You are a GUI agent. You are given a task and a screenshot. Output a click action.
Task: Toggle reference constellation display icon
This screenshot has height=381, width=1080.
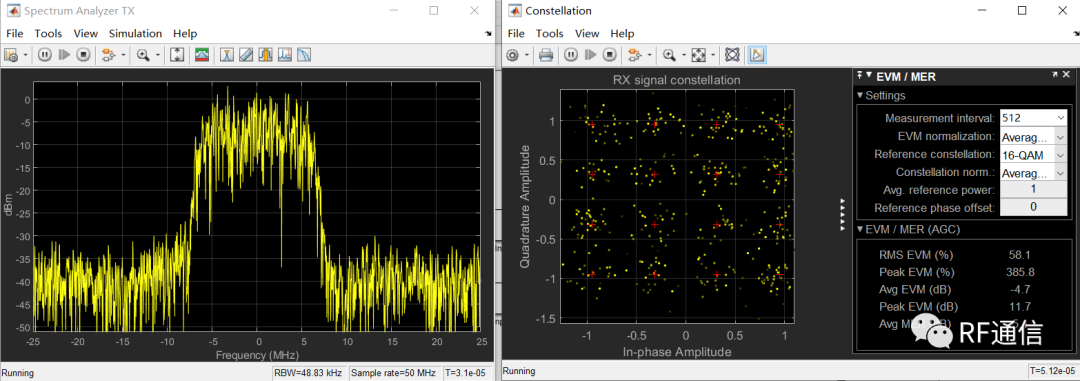pyautogui.click(x=733, y=55)
